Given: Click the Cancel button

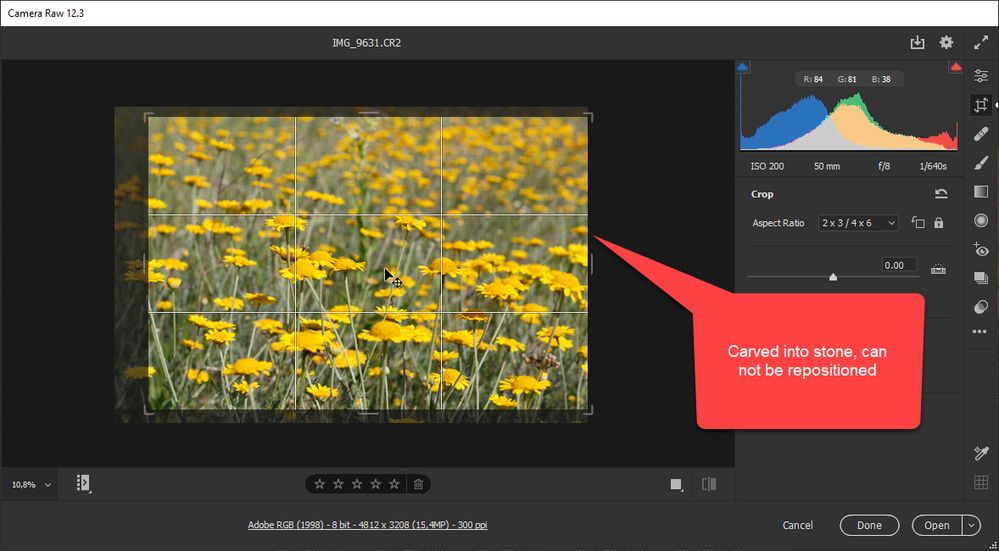Looking at the screenshot, I should coord(798,526).
